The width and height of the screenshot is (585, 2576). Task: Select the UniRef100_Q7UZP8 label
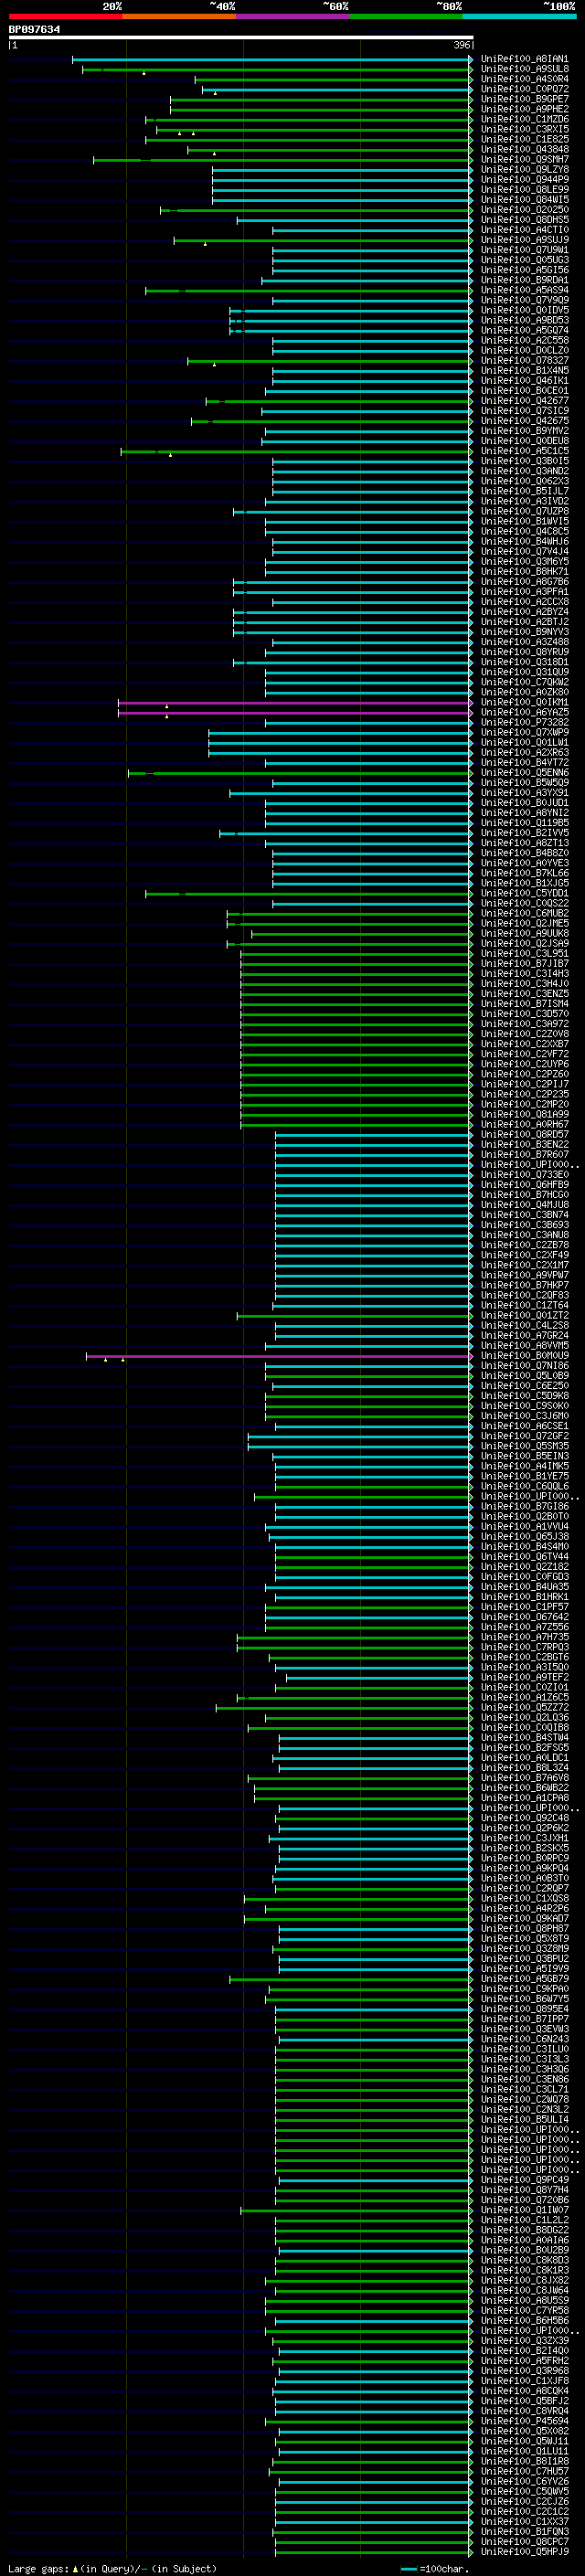[524, 511]
